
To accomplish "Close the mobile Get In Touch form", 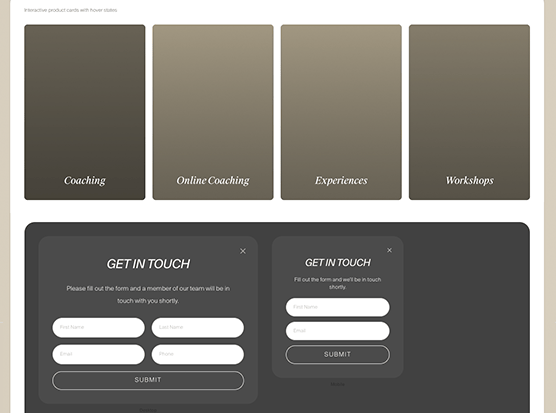I will [389, 250].
